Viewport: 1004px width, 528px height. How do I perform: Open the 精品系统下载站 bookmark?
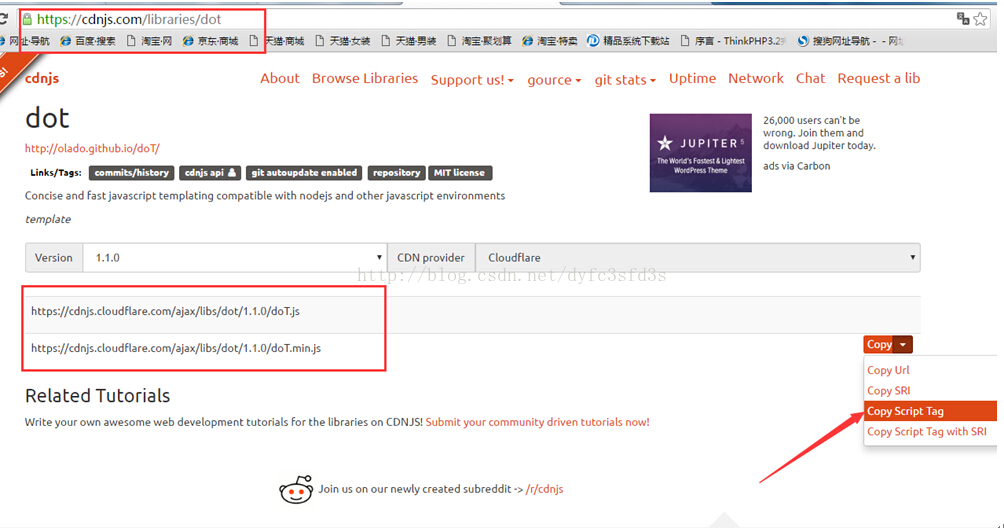(628, 41)
